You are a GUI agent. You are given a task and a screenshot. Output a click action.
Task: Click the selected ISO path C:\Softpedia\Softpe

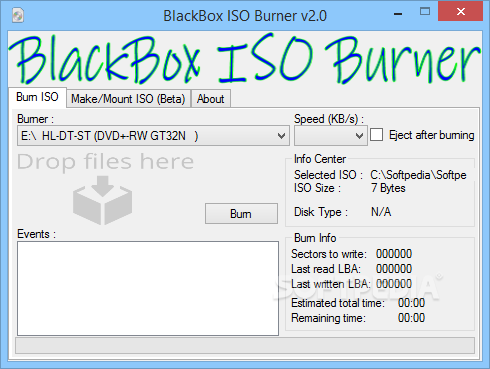coord(418,175)
